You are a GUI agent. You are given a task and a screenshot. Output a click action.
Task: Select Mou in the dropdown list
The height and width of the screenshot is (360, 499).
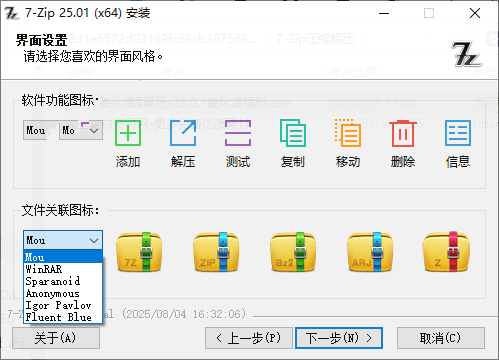click(63, 257)
